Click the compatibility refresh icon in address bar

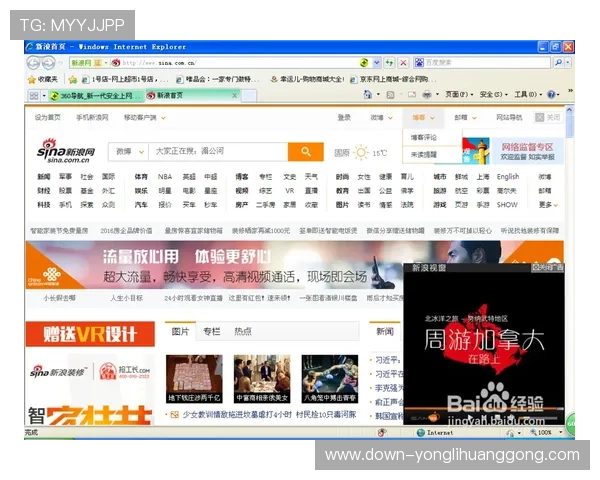tap(364, 62)
